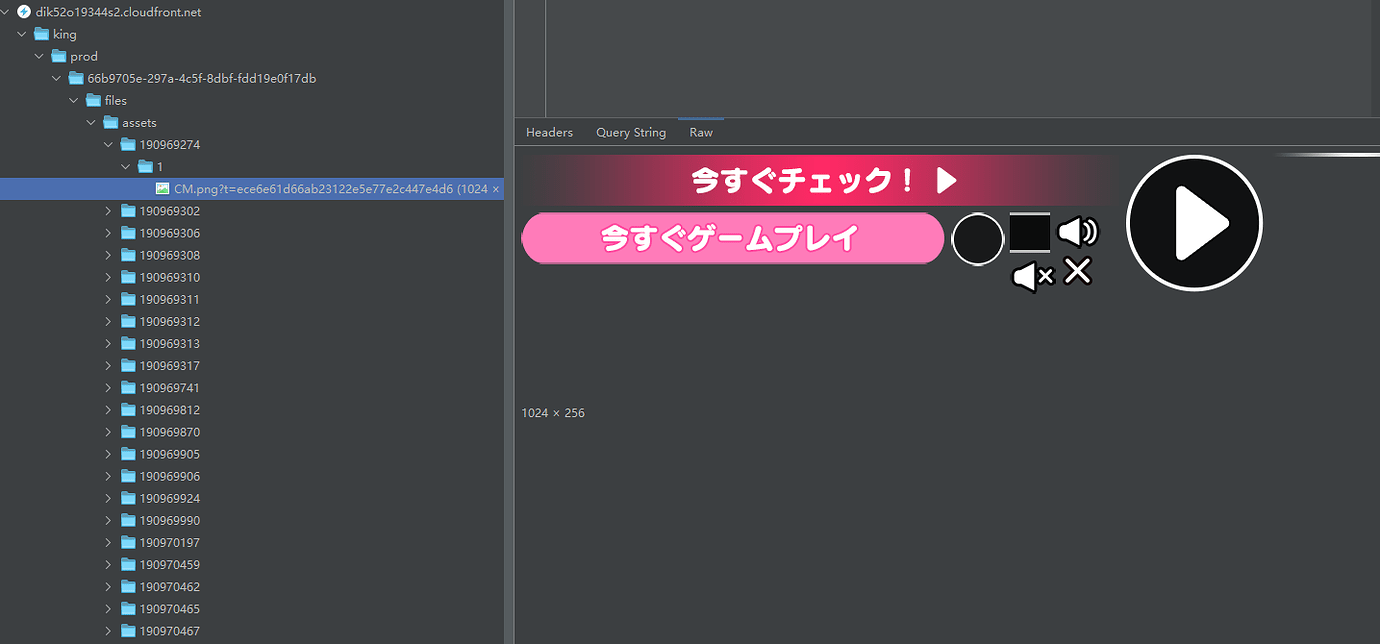Click the empty circle shape in the preview
Image resolution: width=1380 pixels, height=644 pixels.
(977, 238)
